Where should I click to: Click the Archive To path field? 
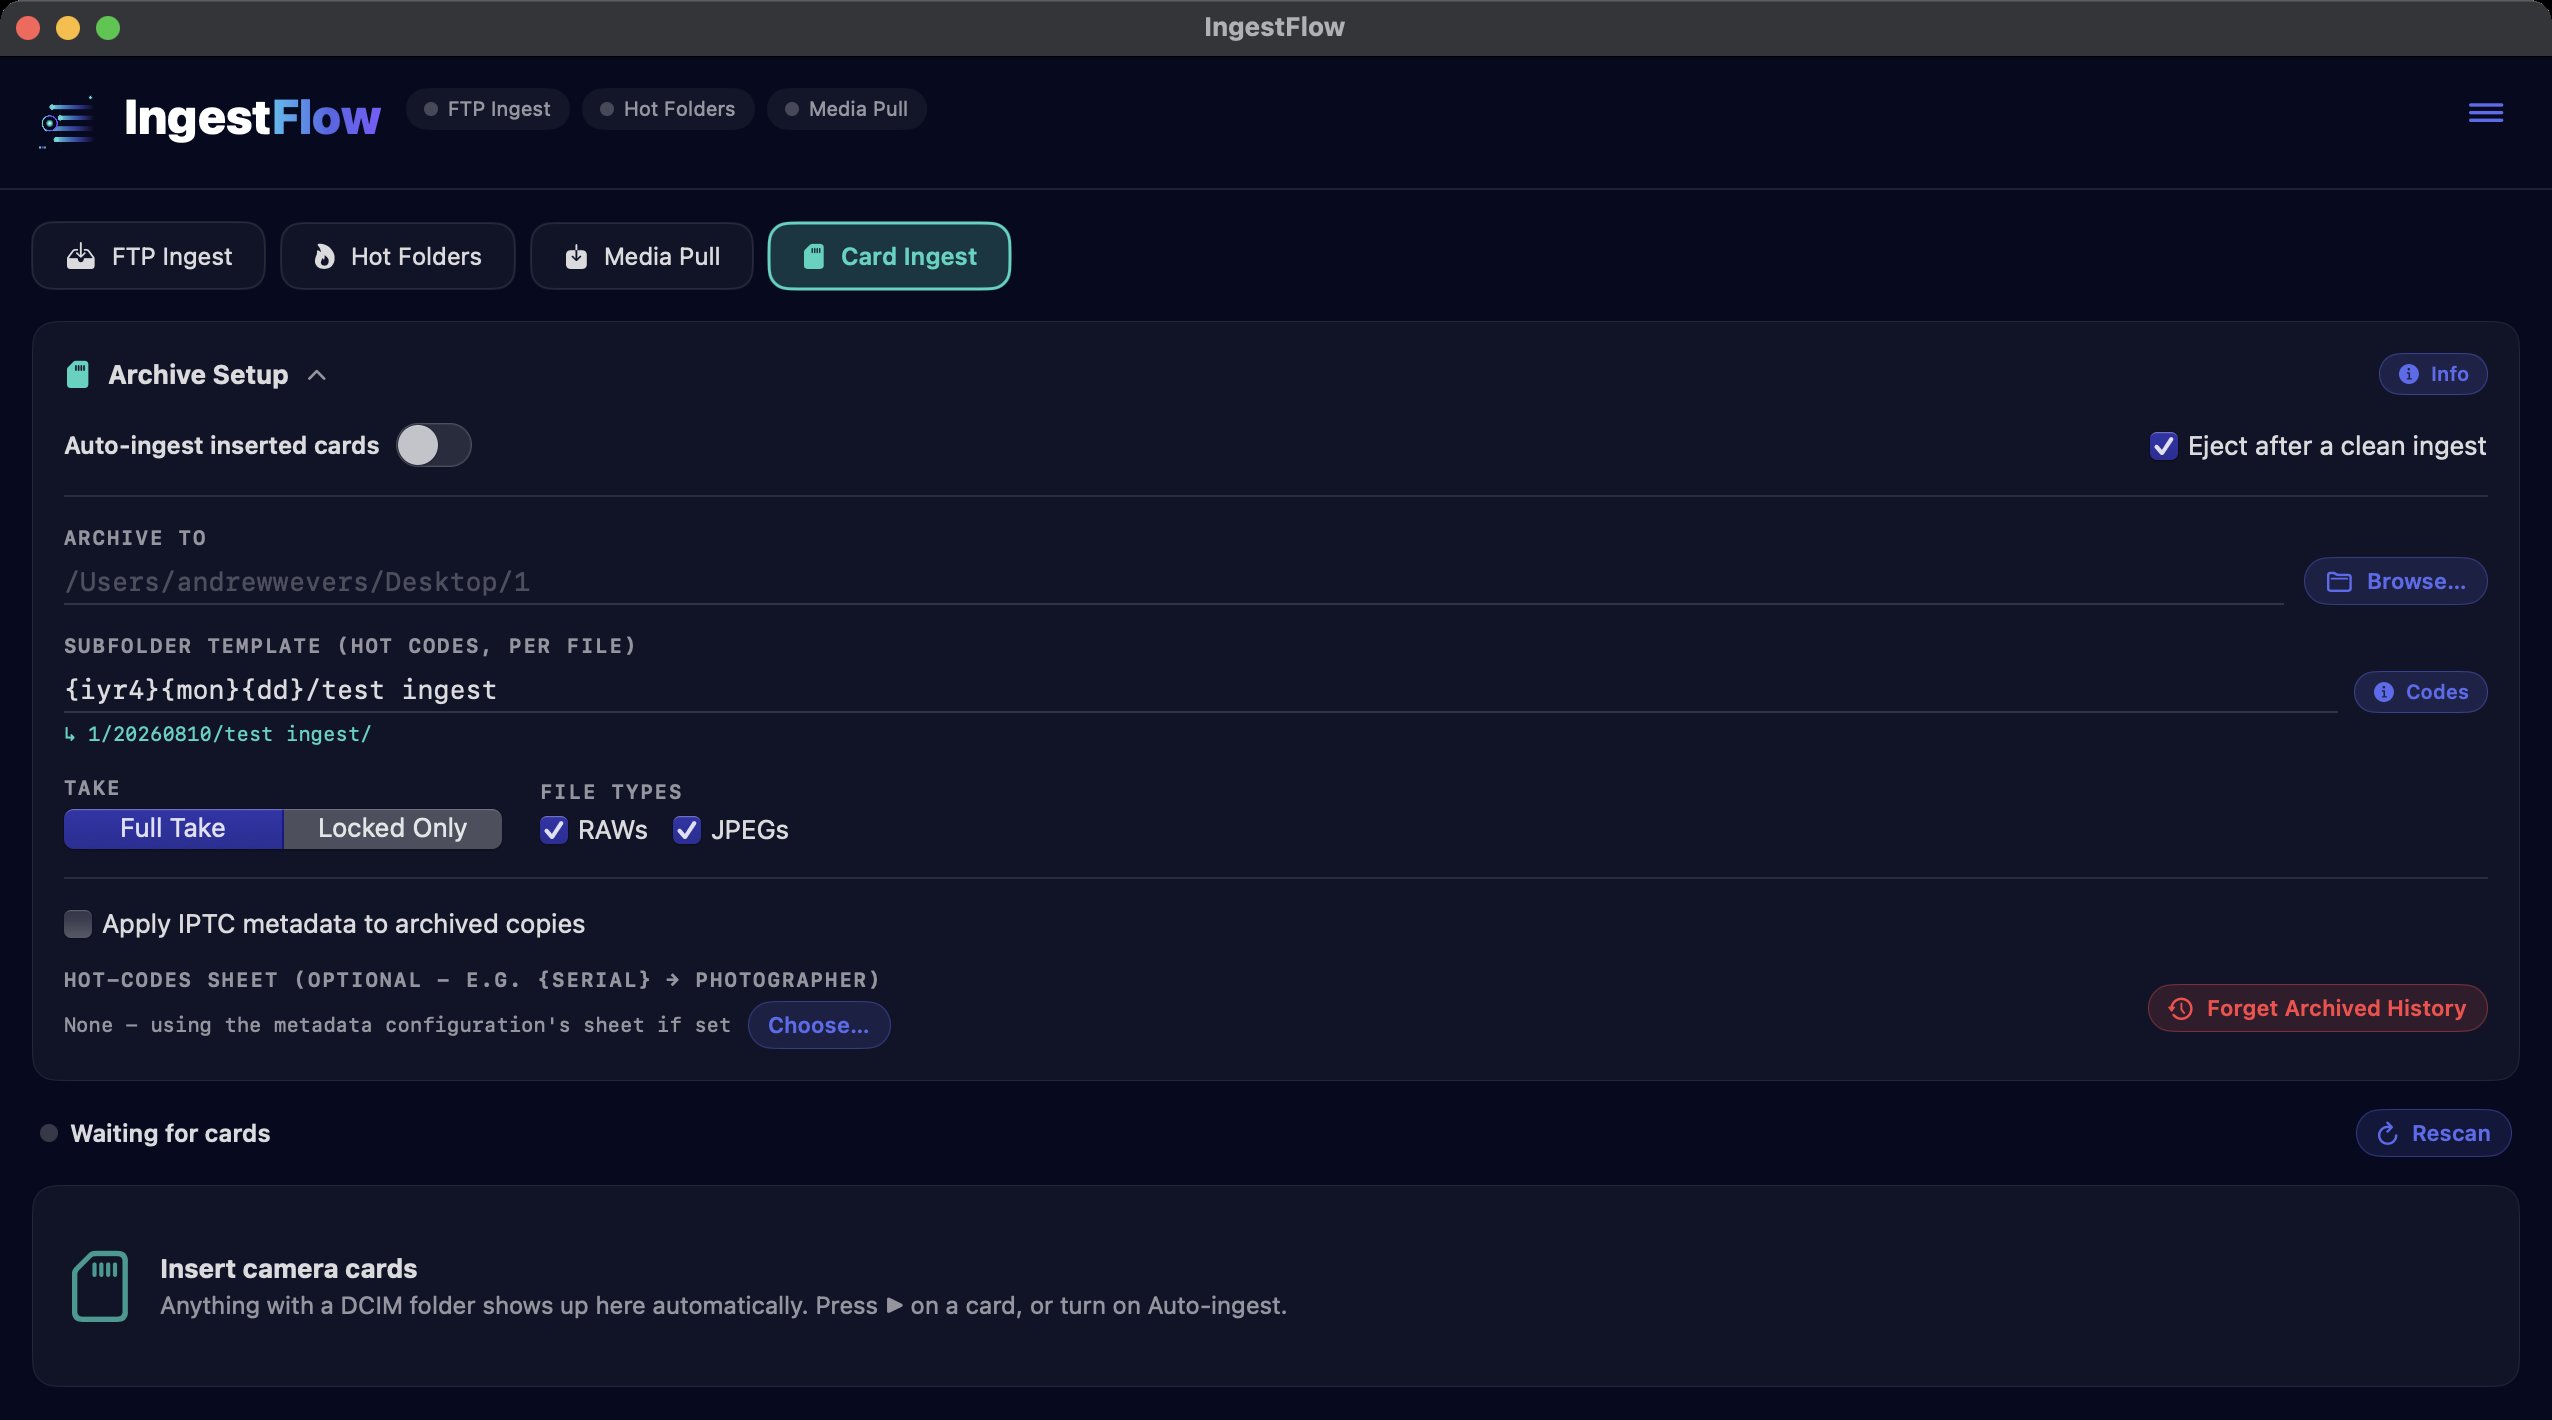tap(1173, 582)
